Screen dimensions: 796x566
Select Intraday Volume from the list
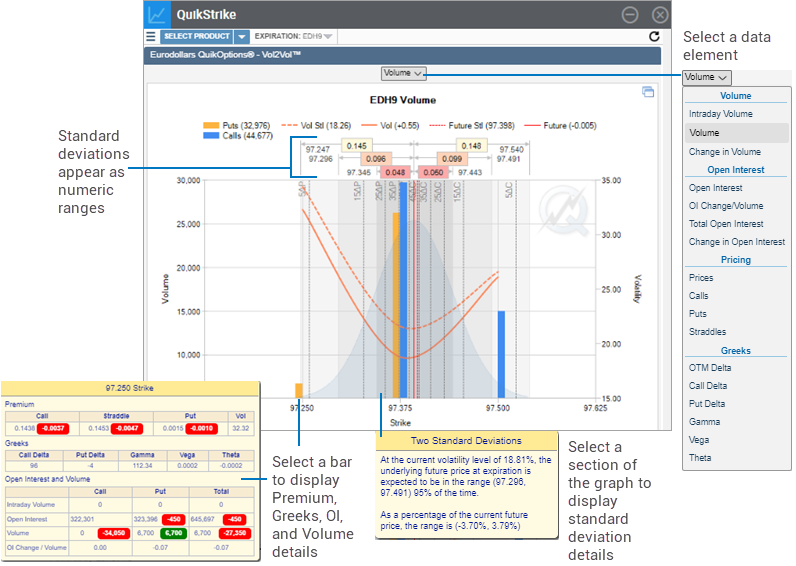(x=720, y=114)
